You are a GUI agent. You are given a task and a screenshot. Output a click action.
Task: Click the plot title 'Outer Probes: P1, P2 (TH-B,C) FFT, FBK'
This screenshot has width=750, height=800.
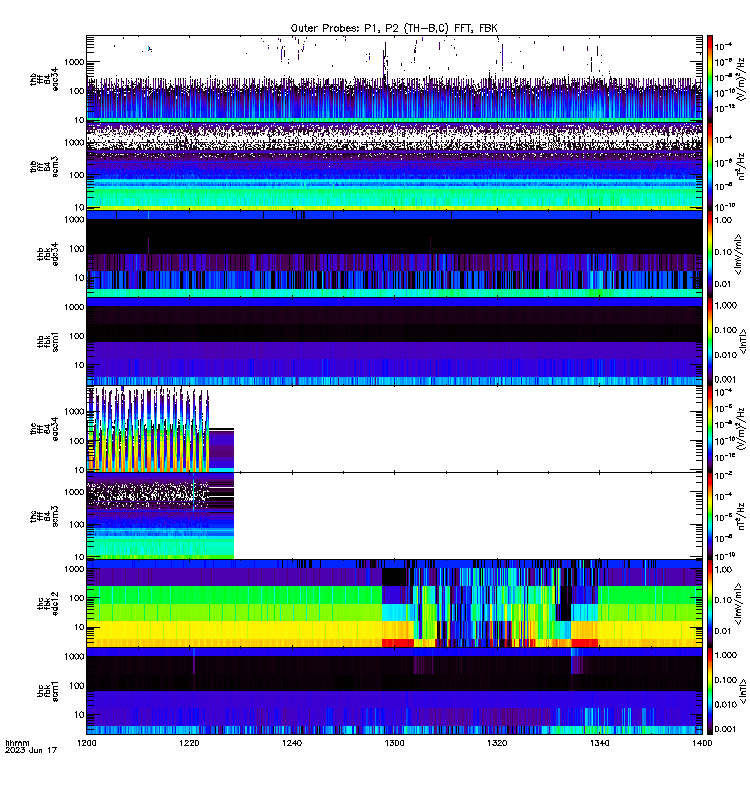(x=394, y=29)
